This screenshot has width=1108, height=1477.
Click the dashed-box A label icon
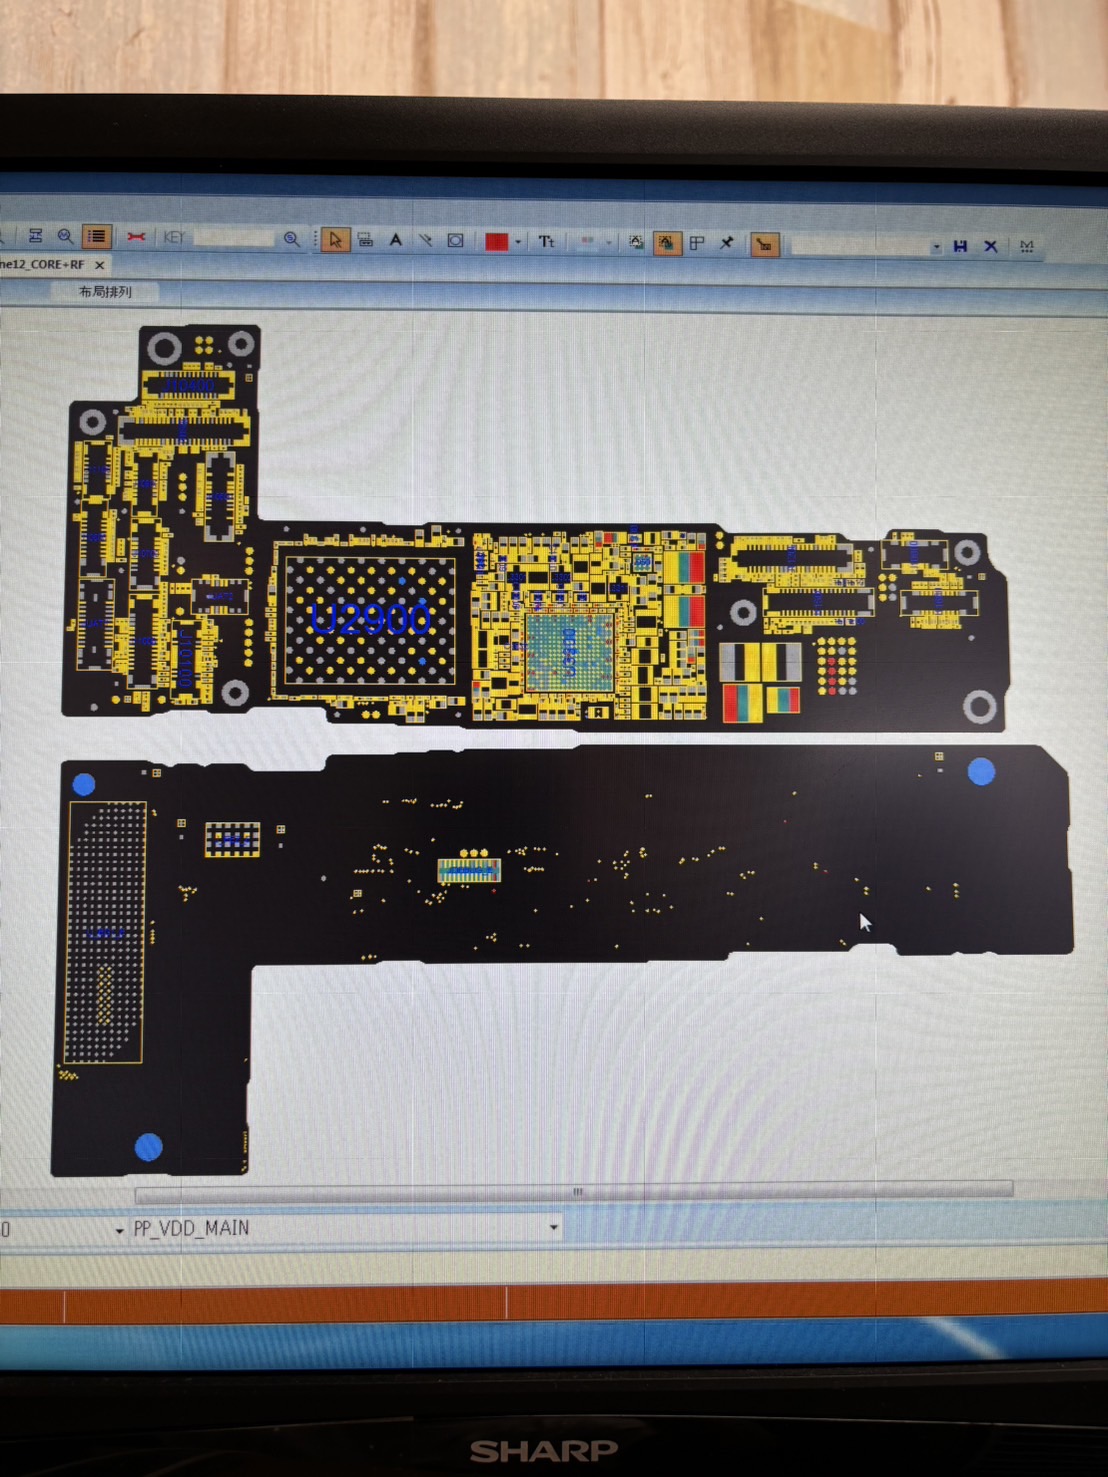coord(636,242)
